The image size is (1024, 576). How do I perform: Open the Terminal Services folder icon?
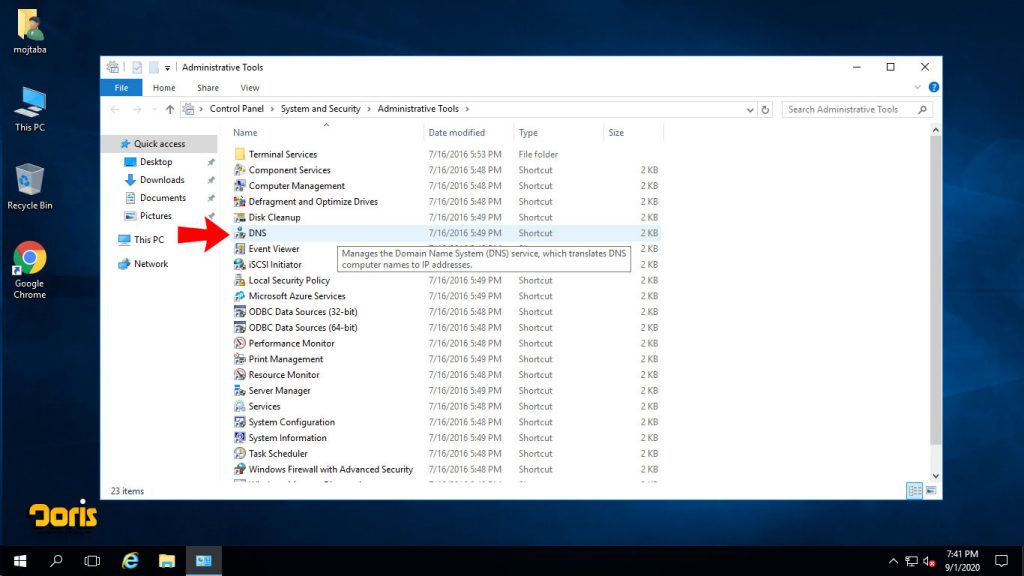(x=240, y=154)
